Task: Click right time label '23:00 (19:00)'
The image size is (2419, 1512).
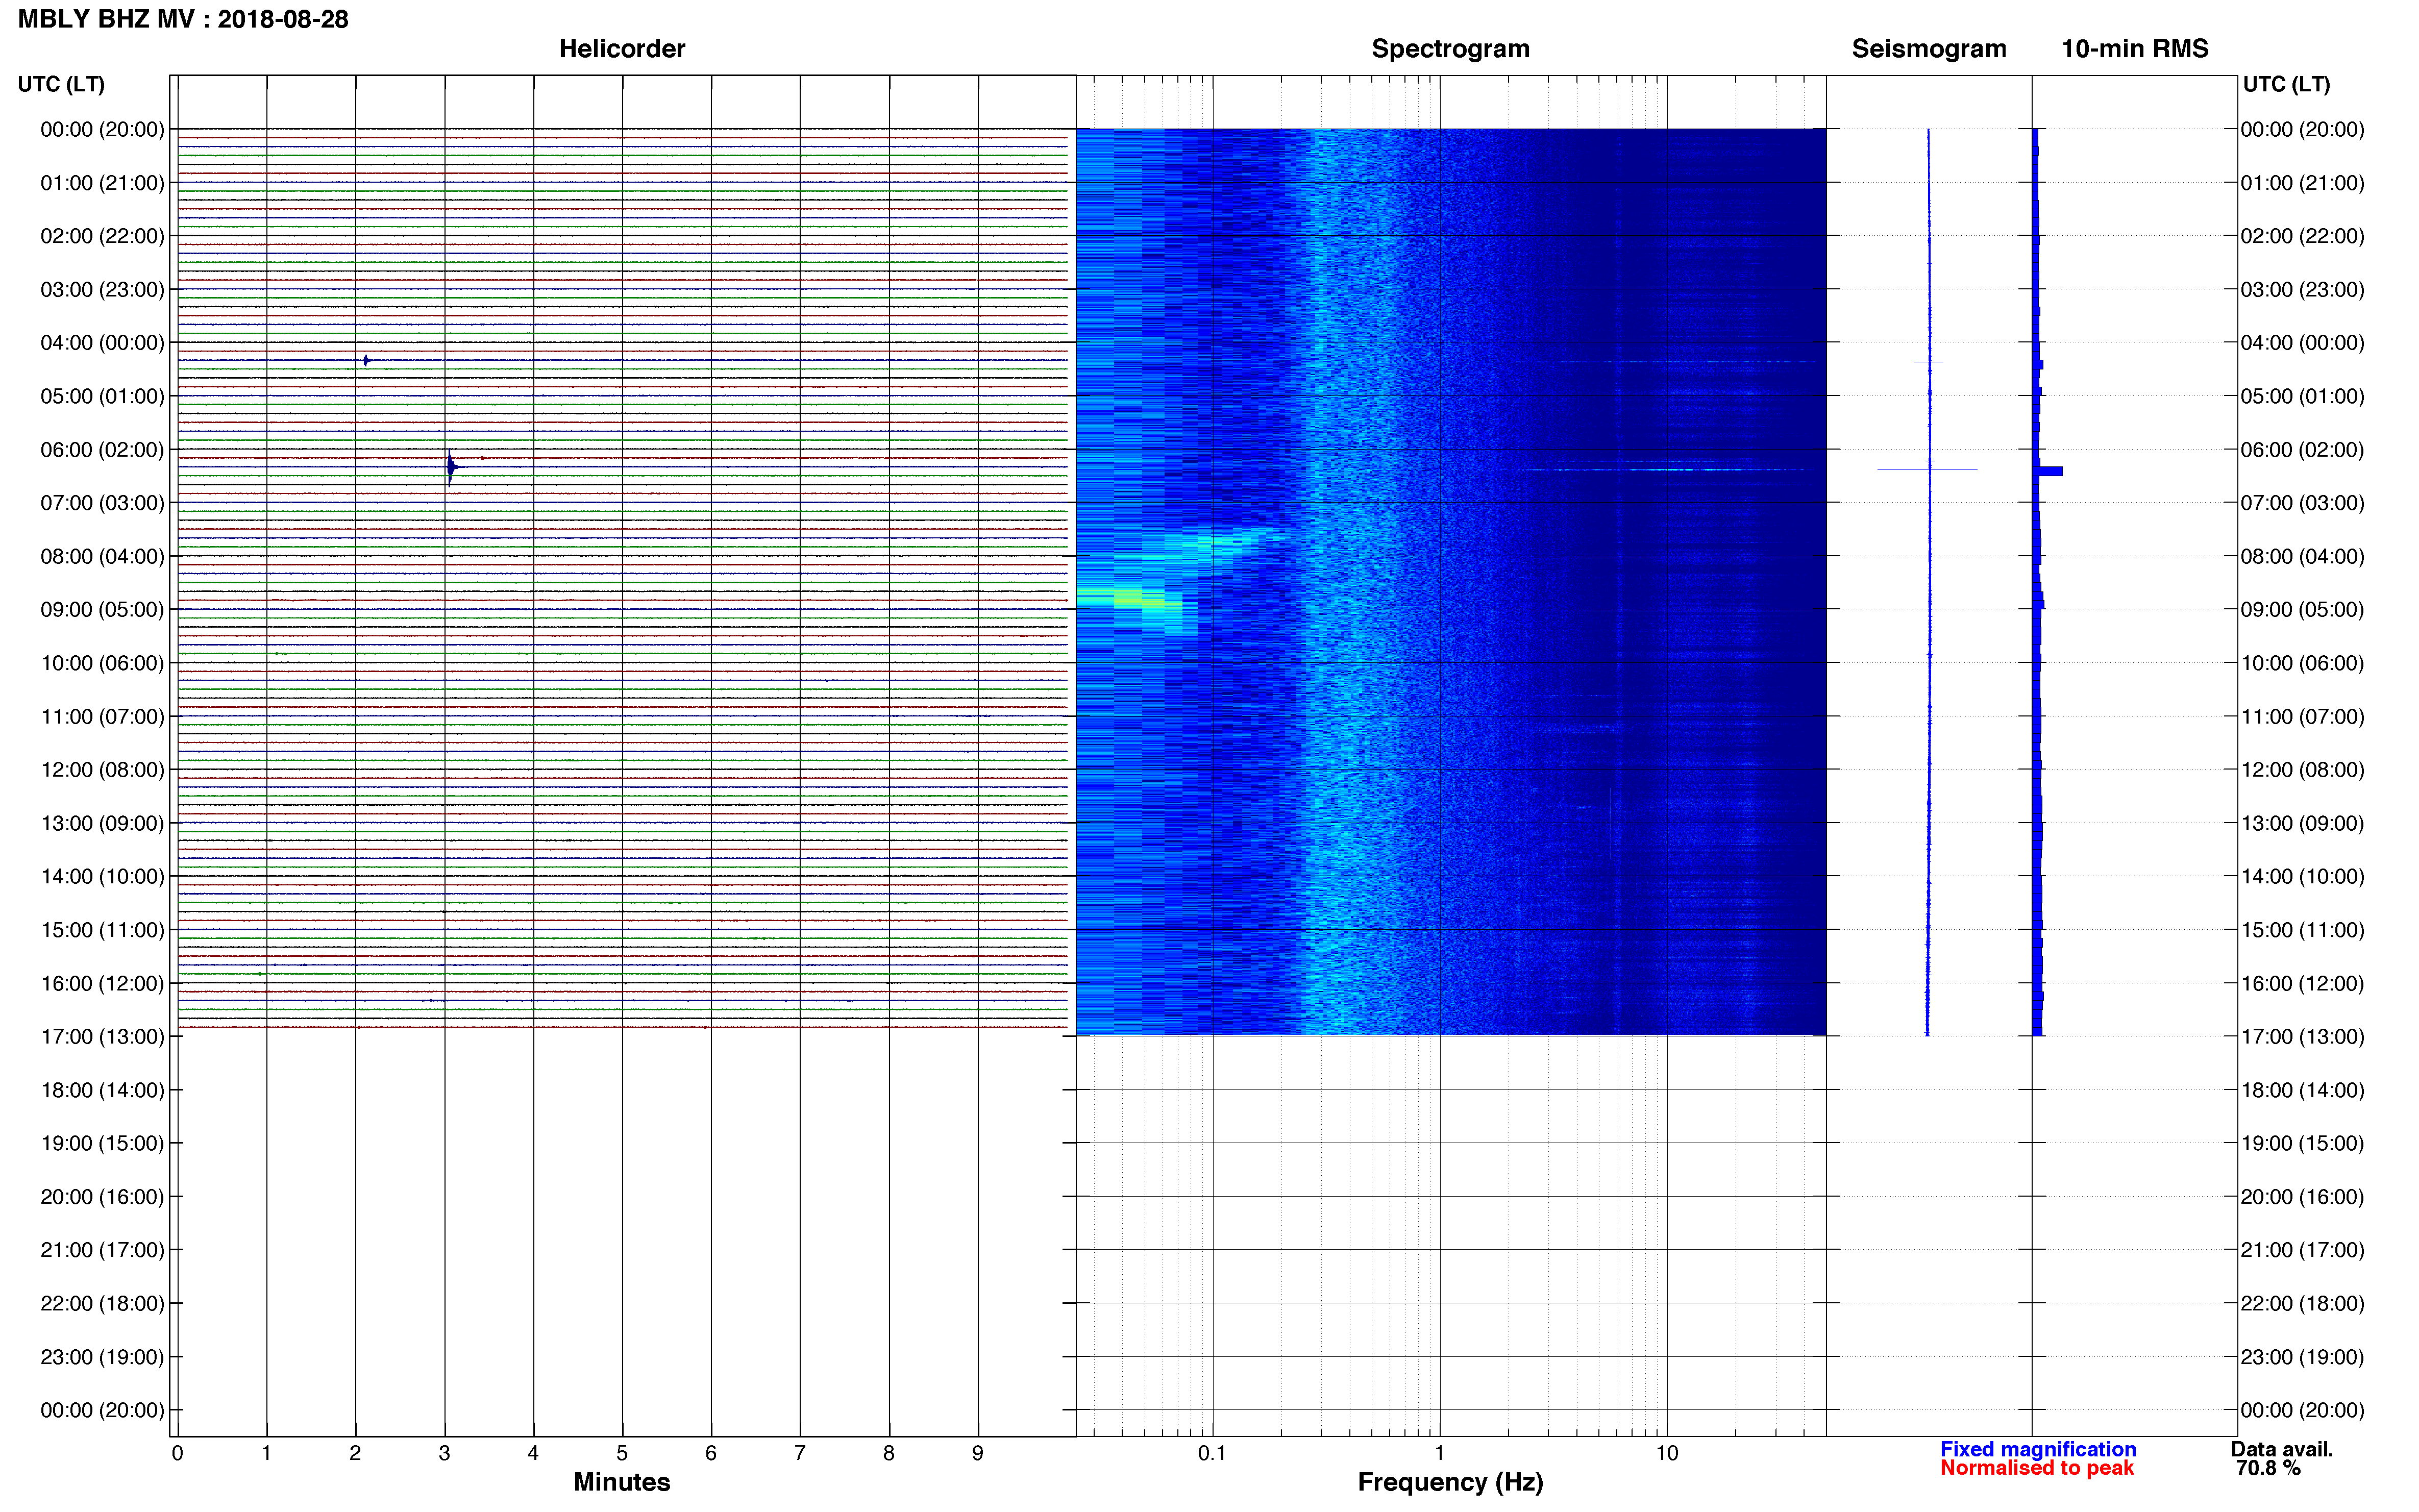Action: coord(2302,1356)
